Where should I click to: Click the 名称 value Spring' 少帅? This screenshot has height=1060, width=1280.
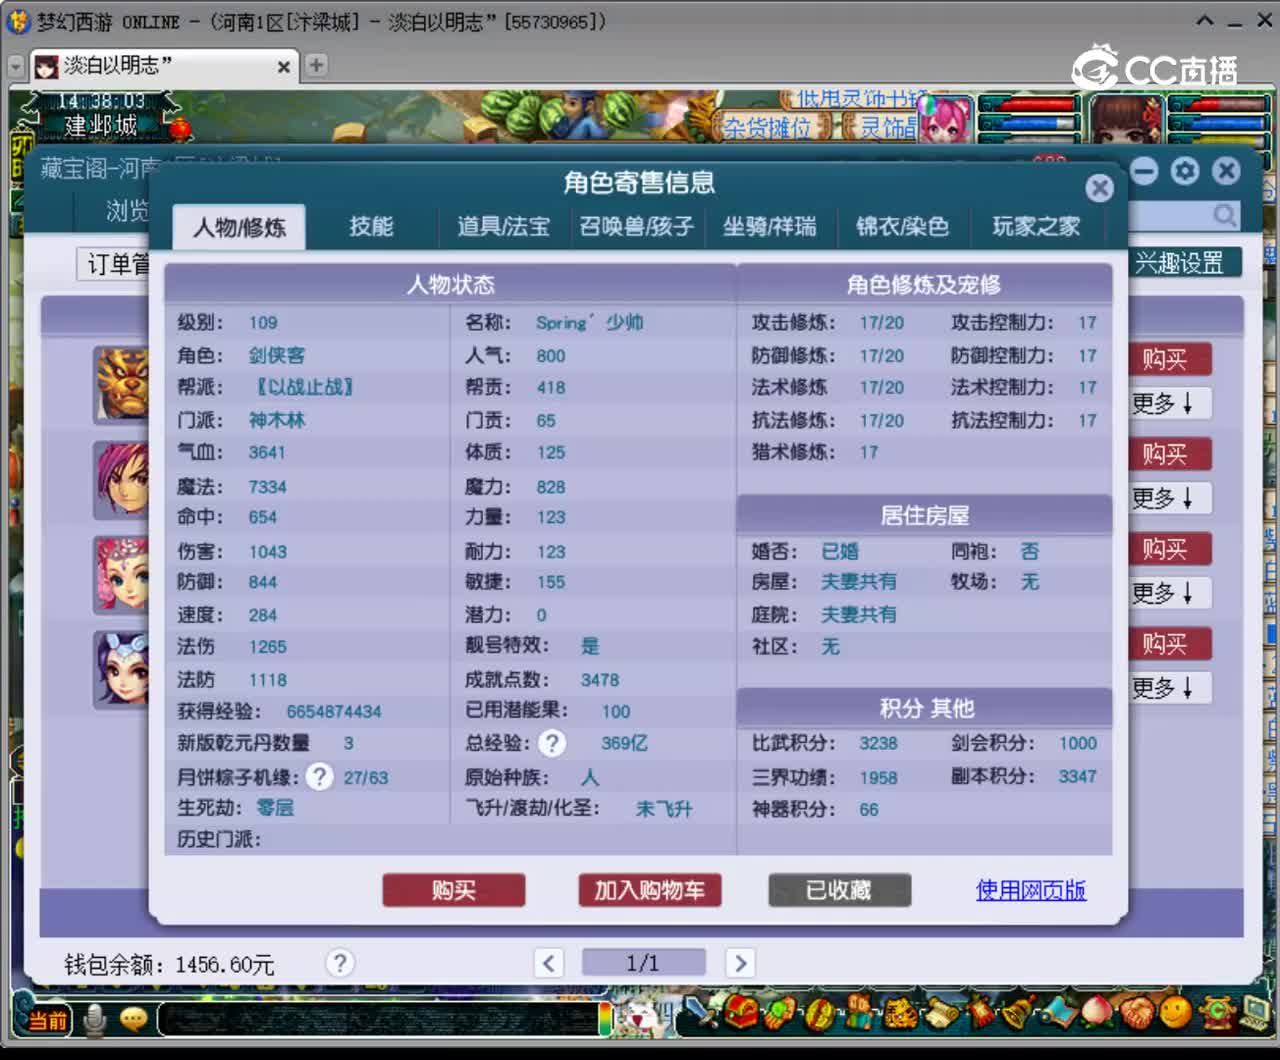pyautogui.click(x=590, y=322)
